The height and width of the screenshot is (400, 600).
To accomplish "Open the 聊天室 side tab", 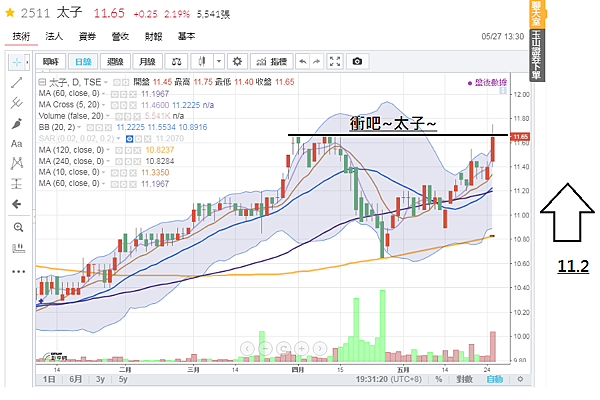I will [536, 14].
